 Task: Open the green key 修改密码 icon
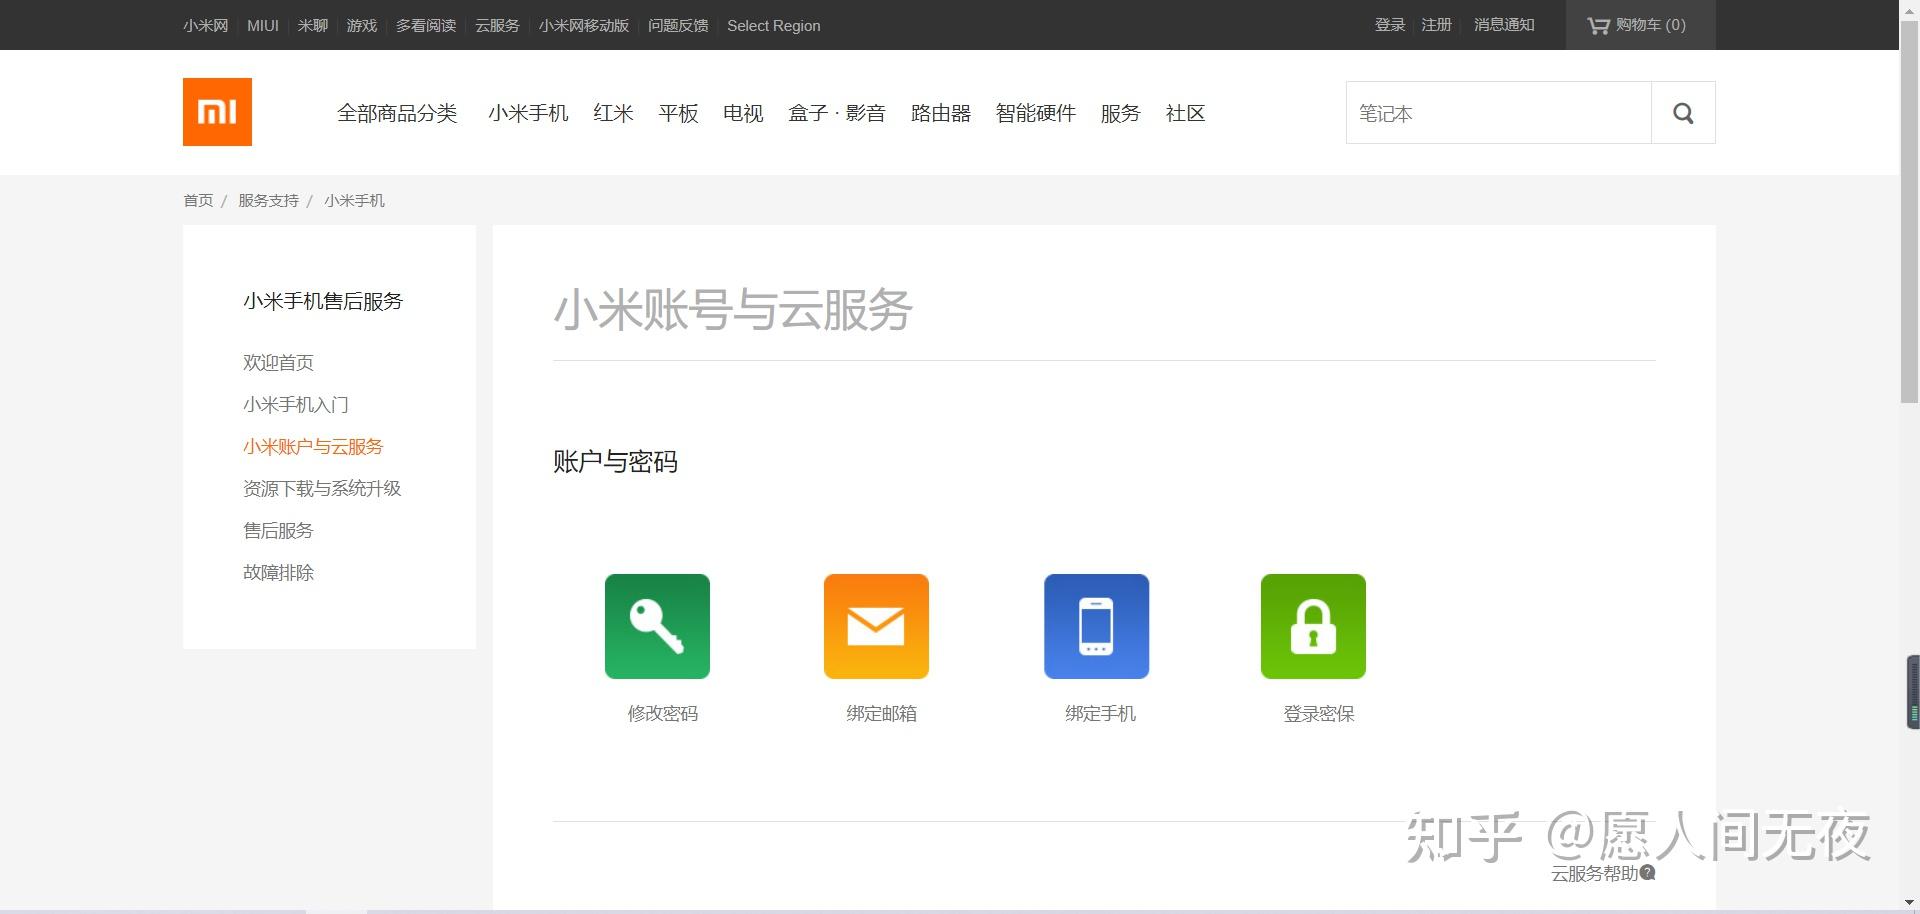tap(657, 626)
